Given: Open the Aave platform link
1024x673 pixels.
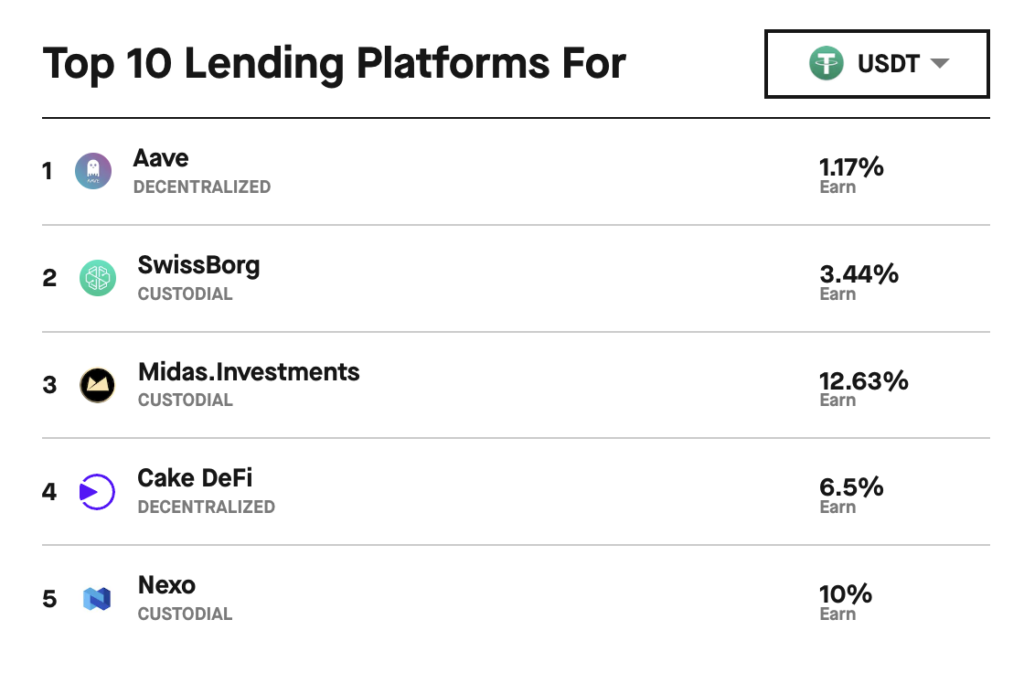Looking at the screenshot, I should (x=161, y=158).
